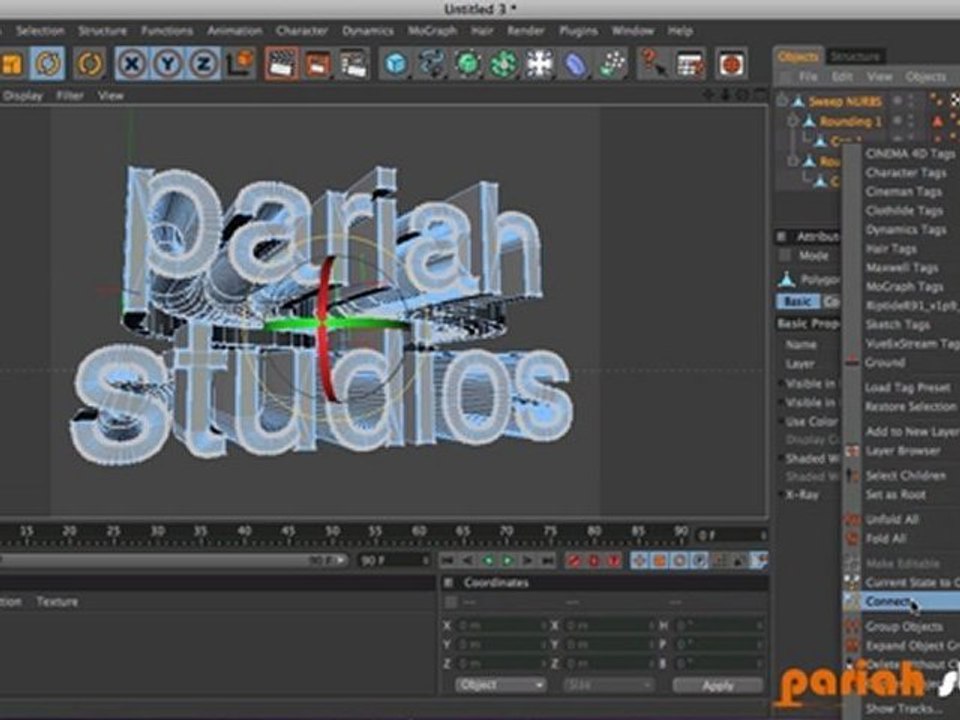Screen dimensions: 960x720
Task: Choose Layer Browser from context menu
Action: (903, 451)
